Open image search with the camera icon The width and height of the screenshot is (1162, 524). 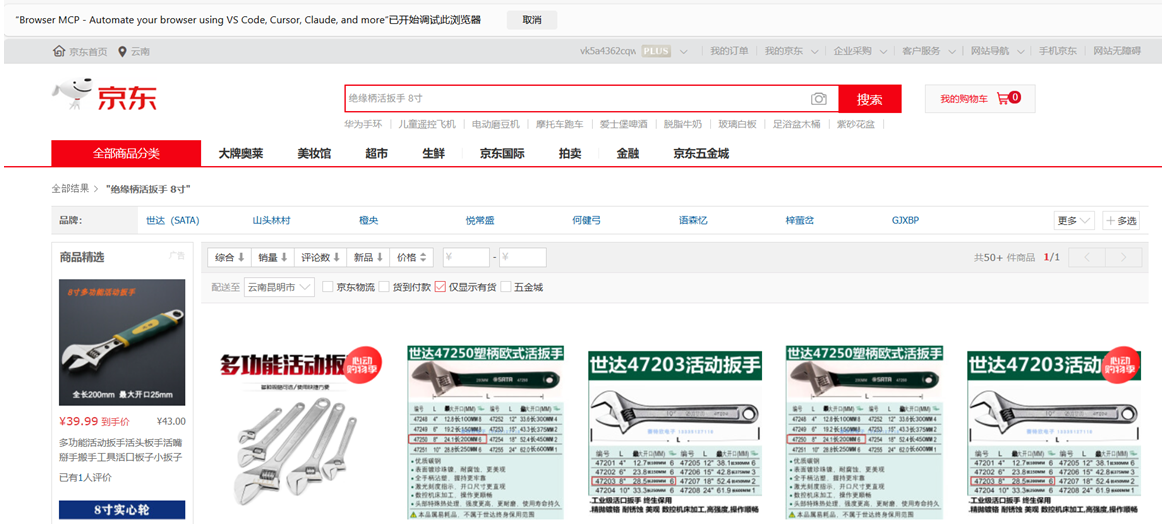coord(818,99)
